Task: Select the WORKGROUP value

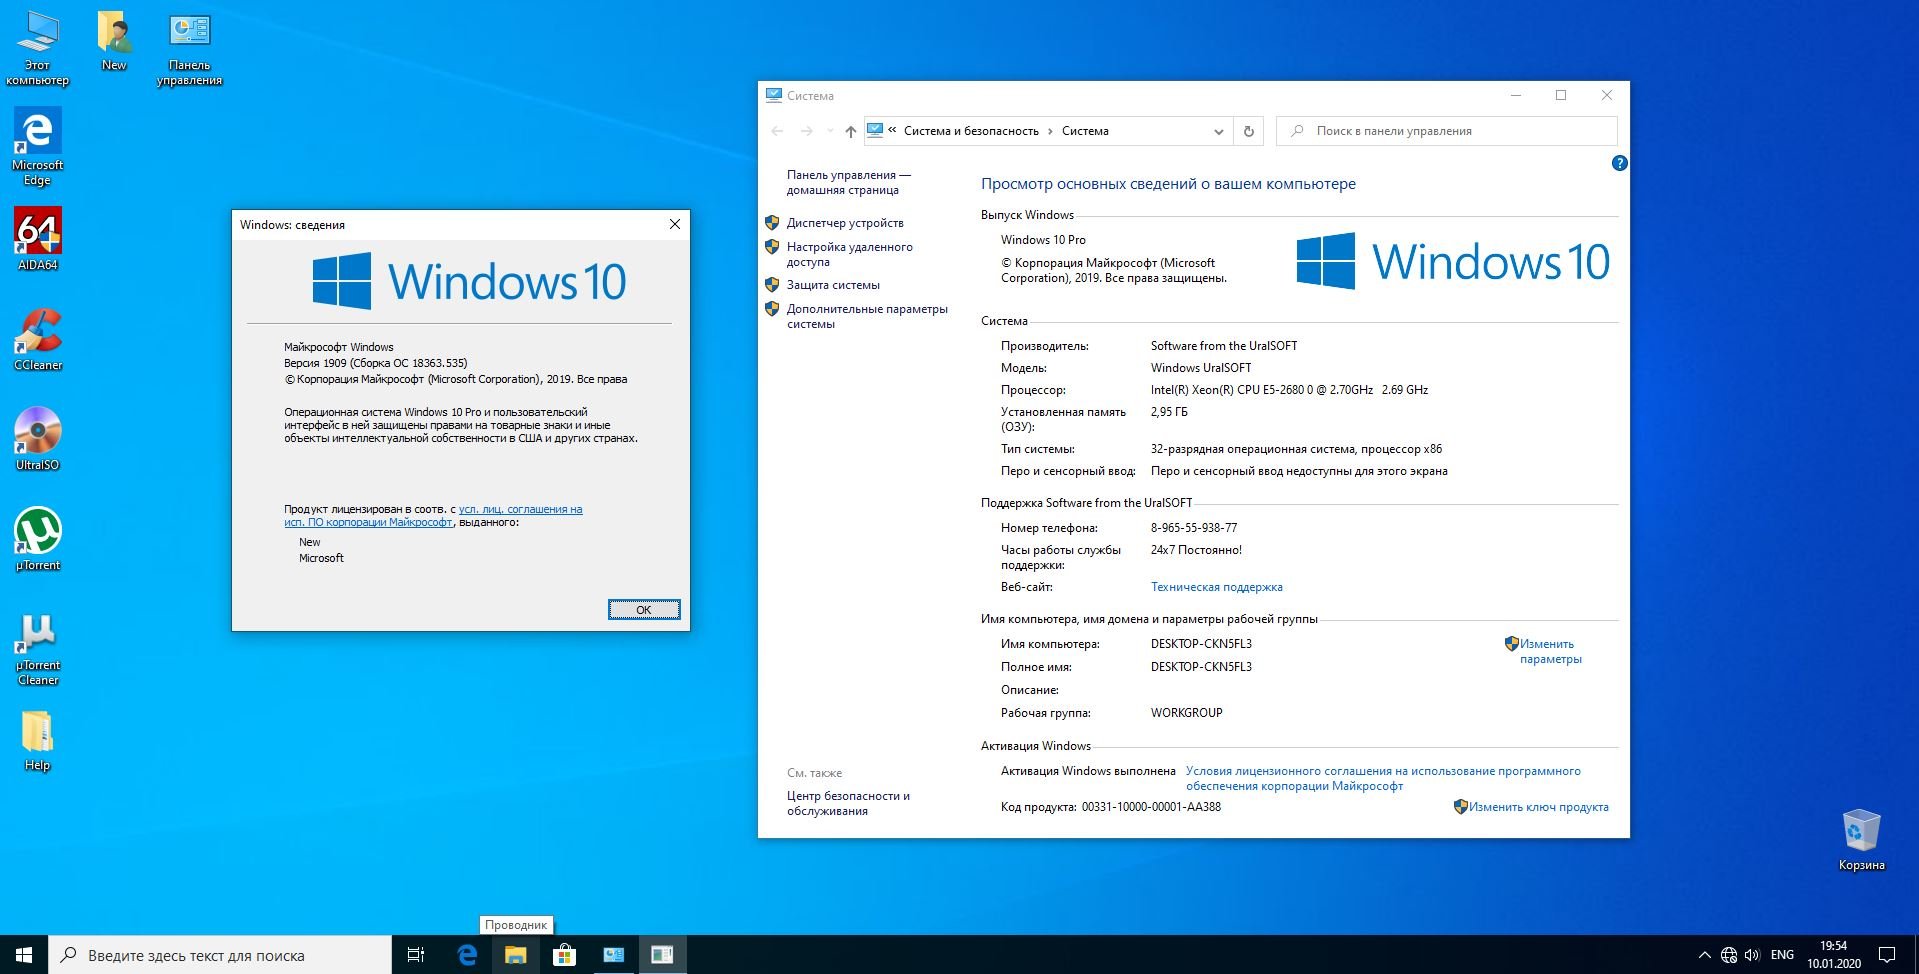Action: (1186, 713)
